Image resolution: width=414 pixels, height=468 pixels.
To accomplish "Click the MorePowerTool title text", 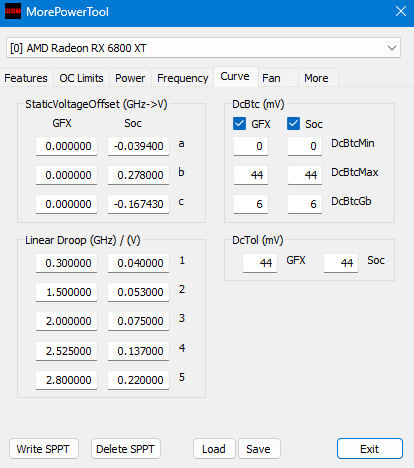I will point(67,12).
